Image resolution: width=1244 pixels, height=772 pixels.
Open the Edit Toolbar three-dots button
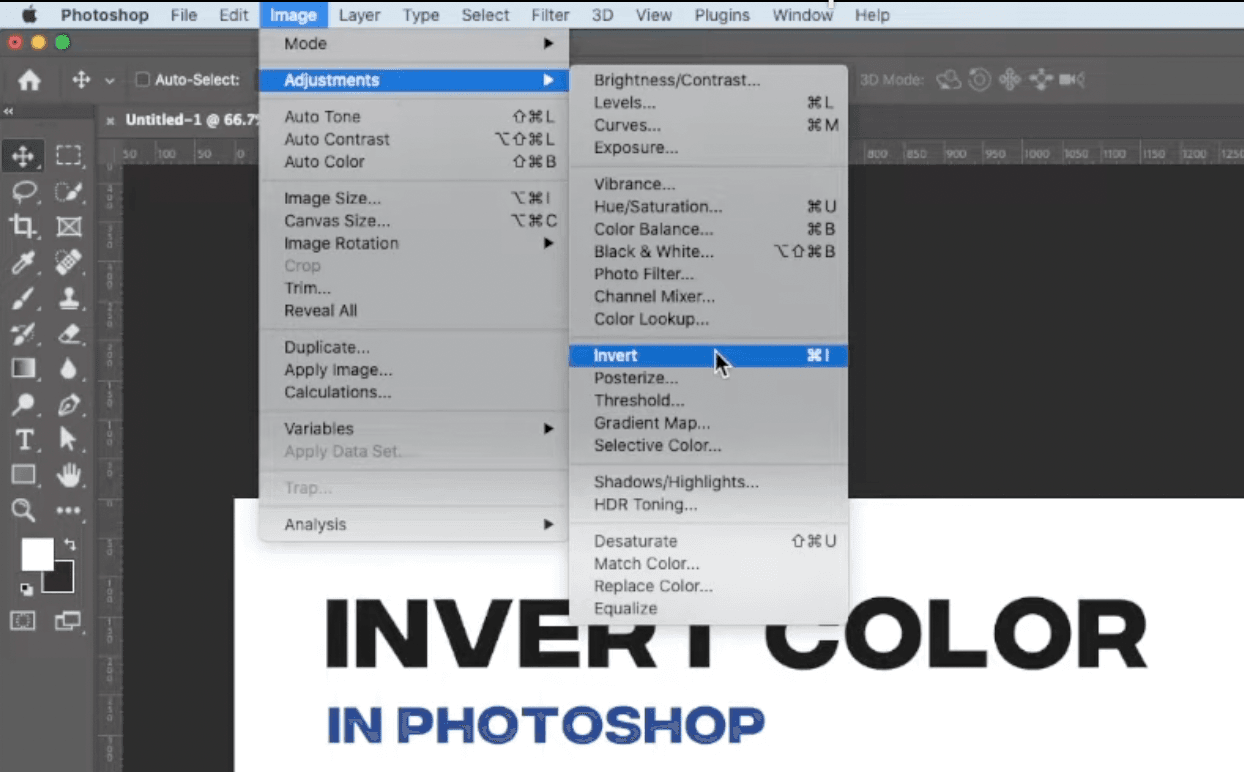point(68,511)
